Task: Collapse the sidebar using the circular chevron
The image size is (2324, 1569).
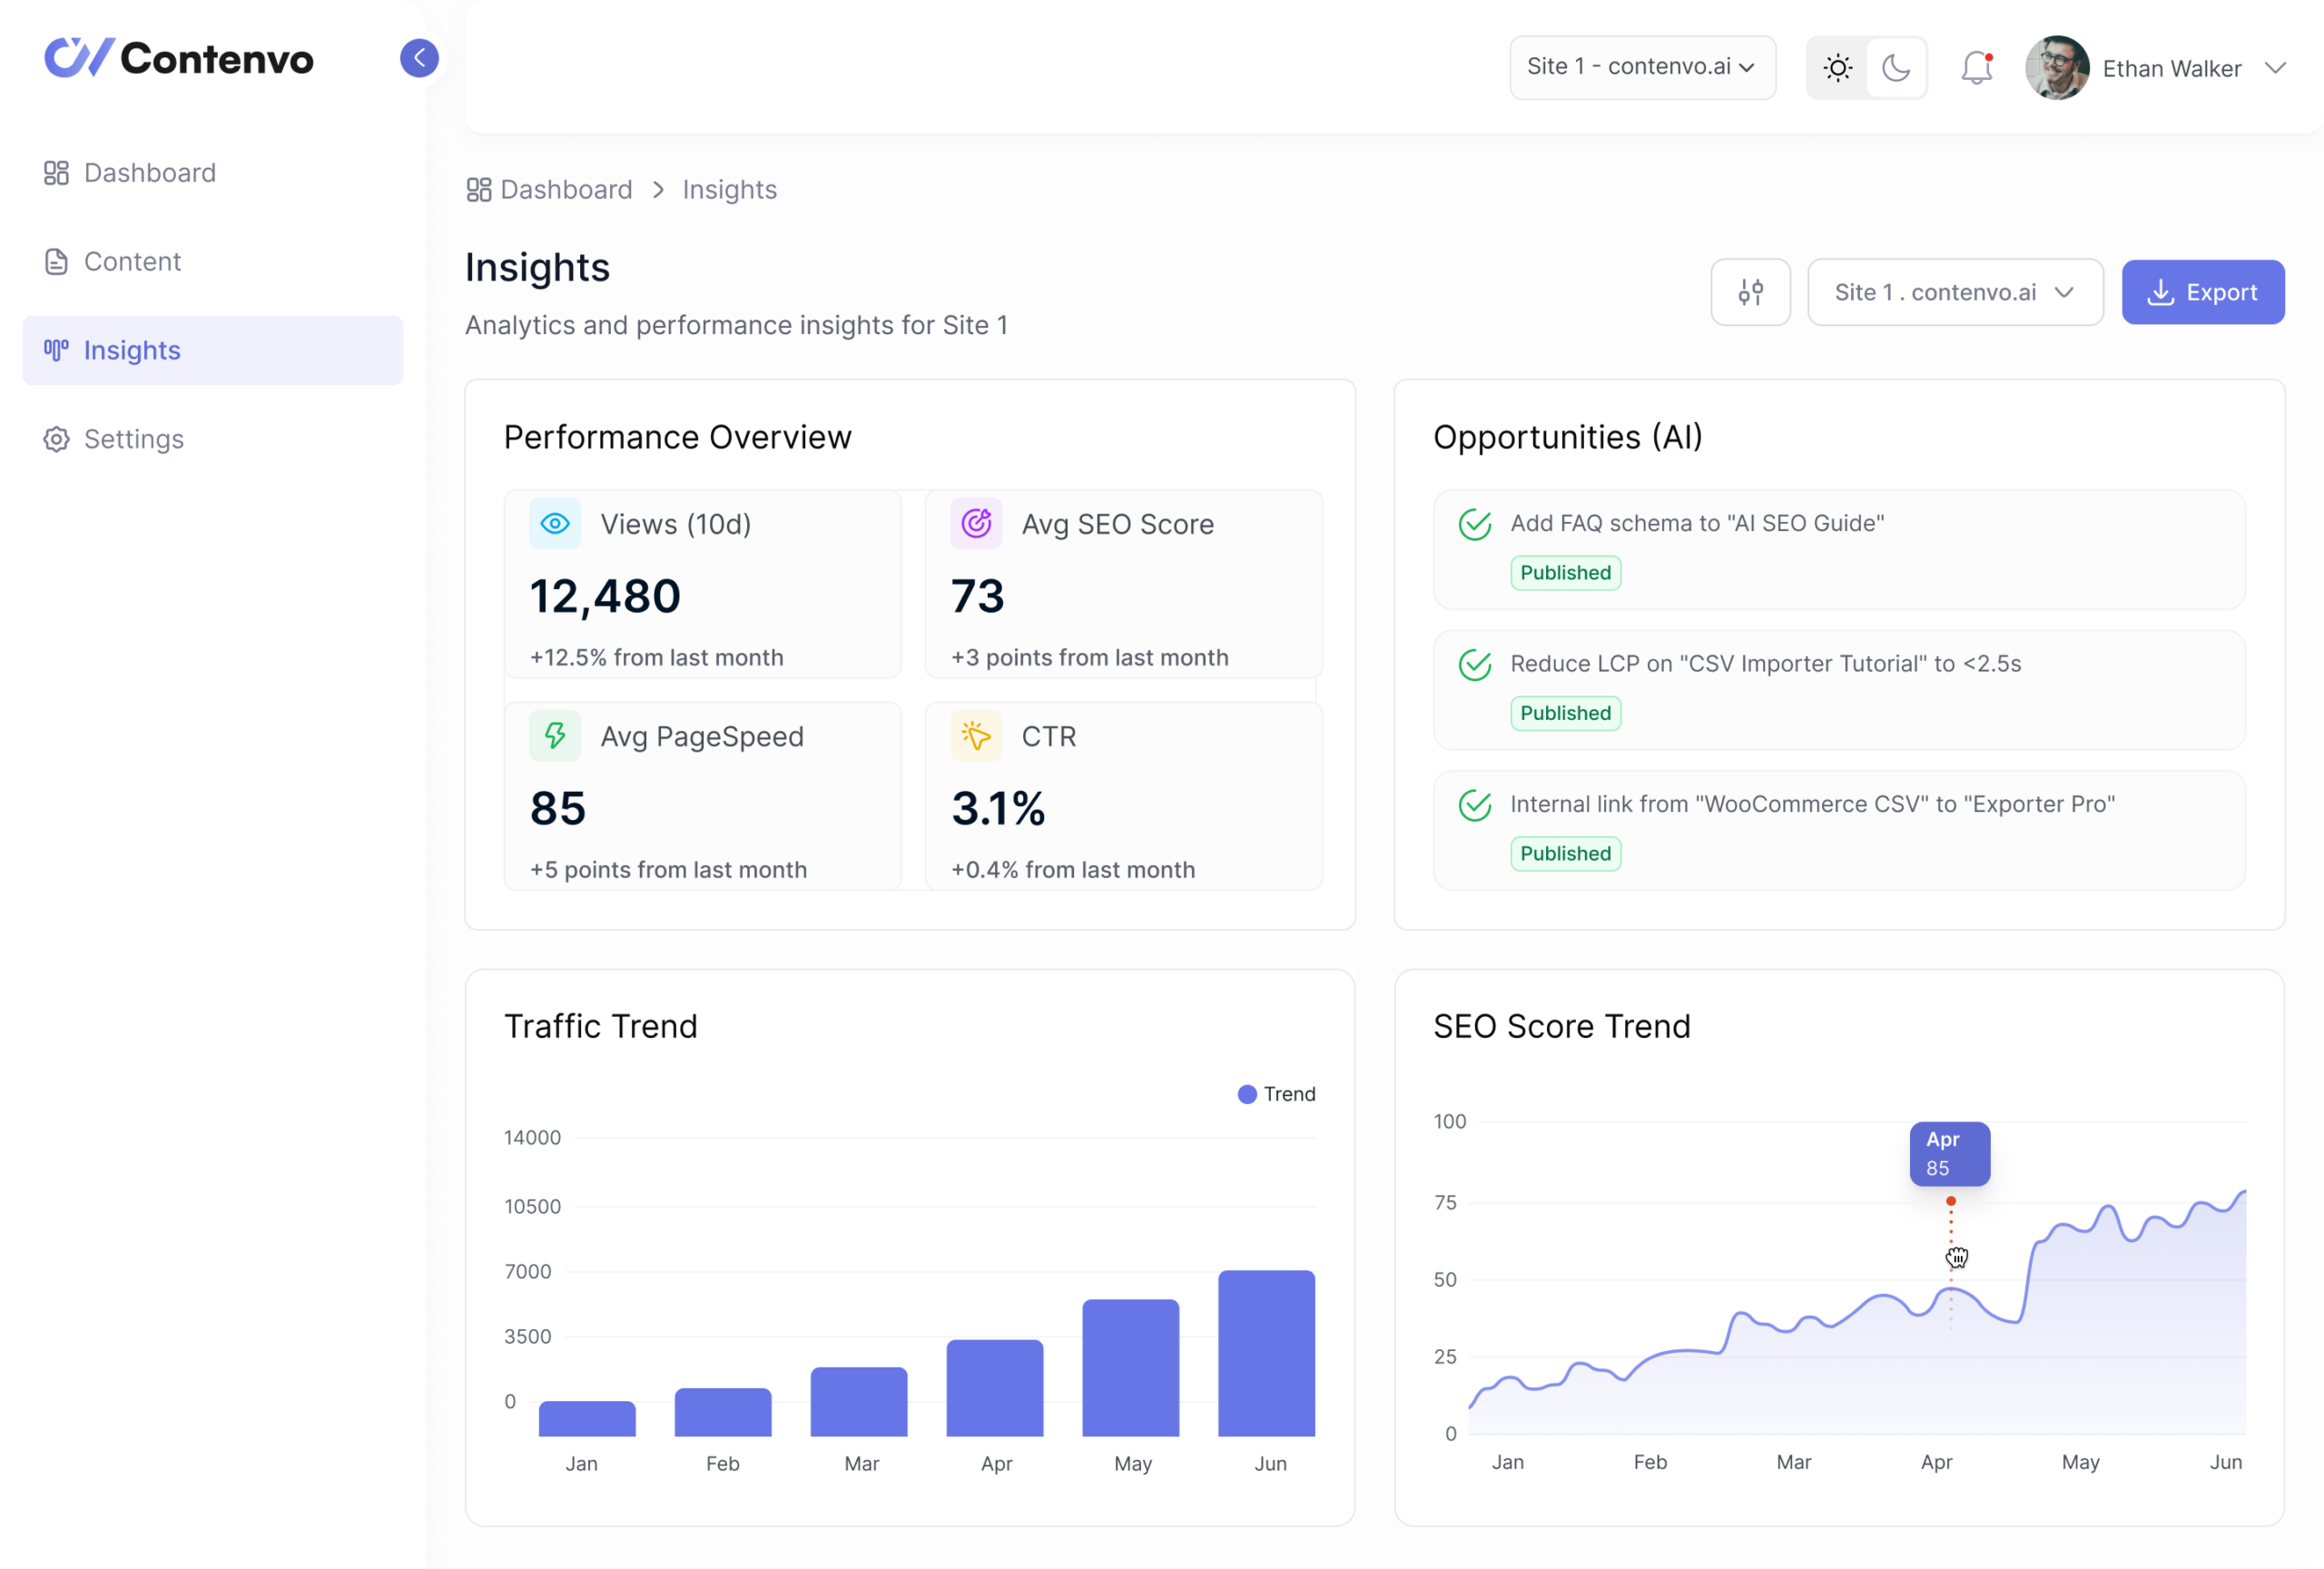Action: [420, 57]
